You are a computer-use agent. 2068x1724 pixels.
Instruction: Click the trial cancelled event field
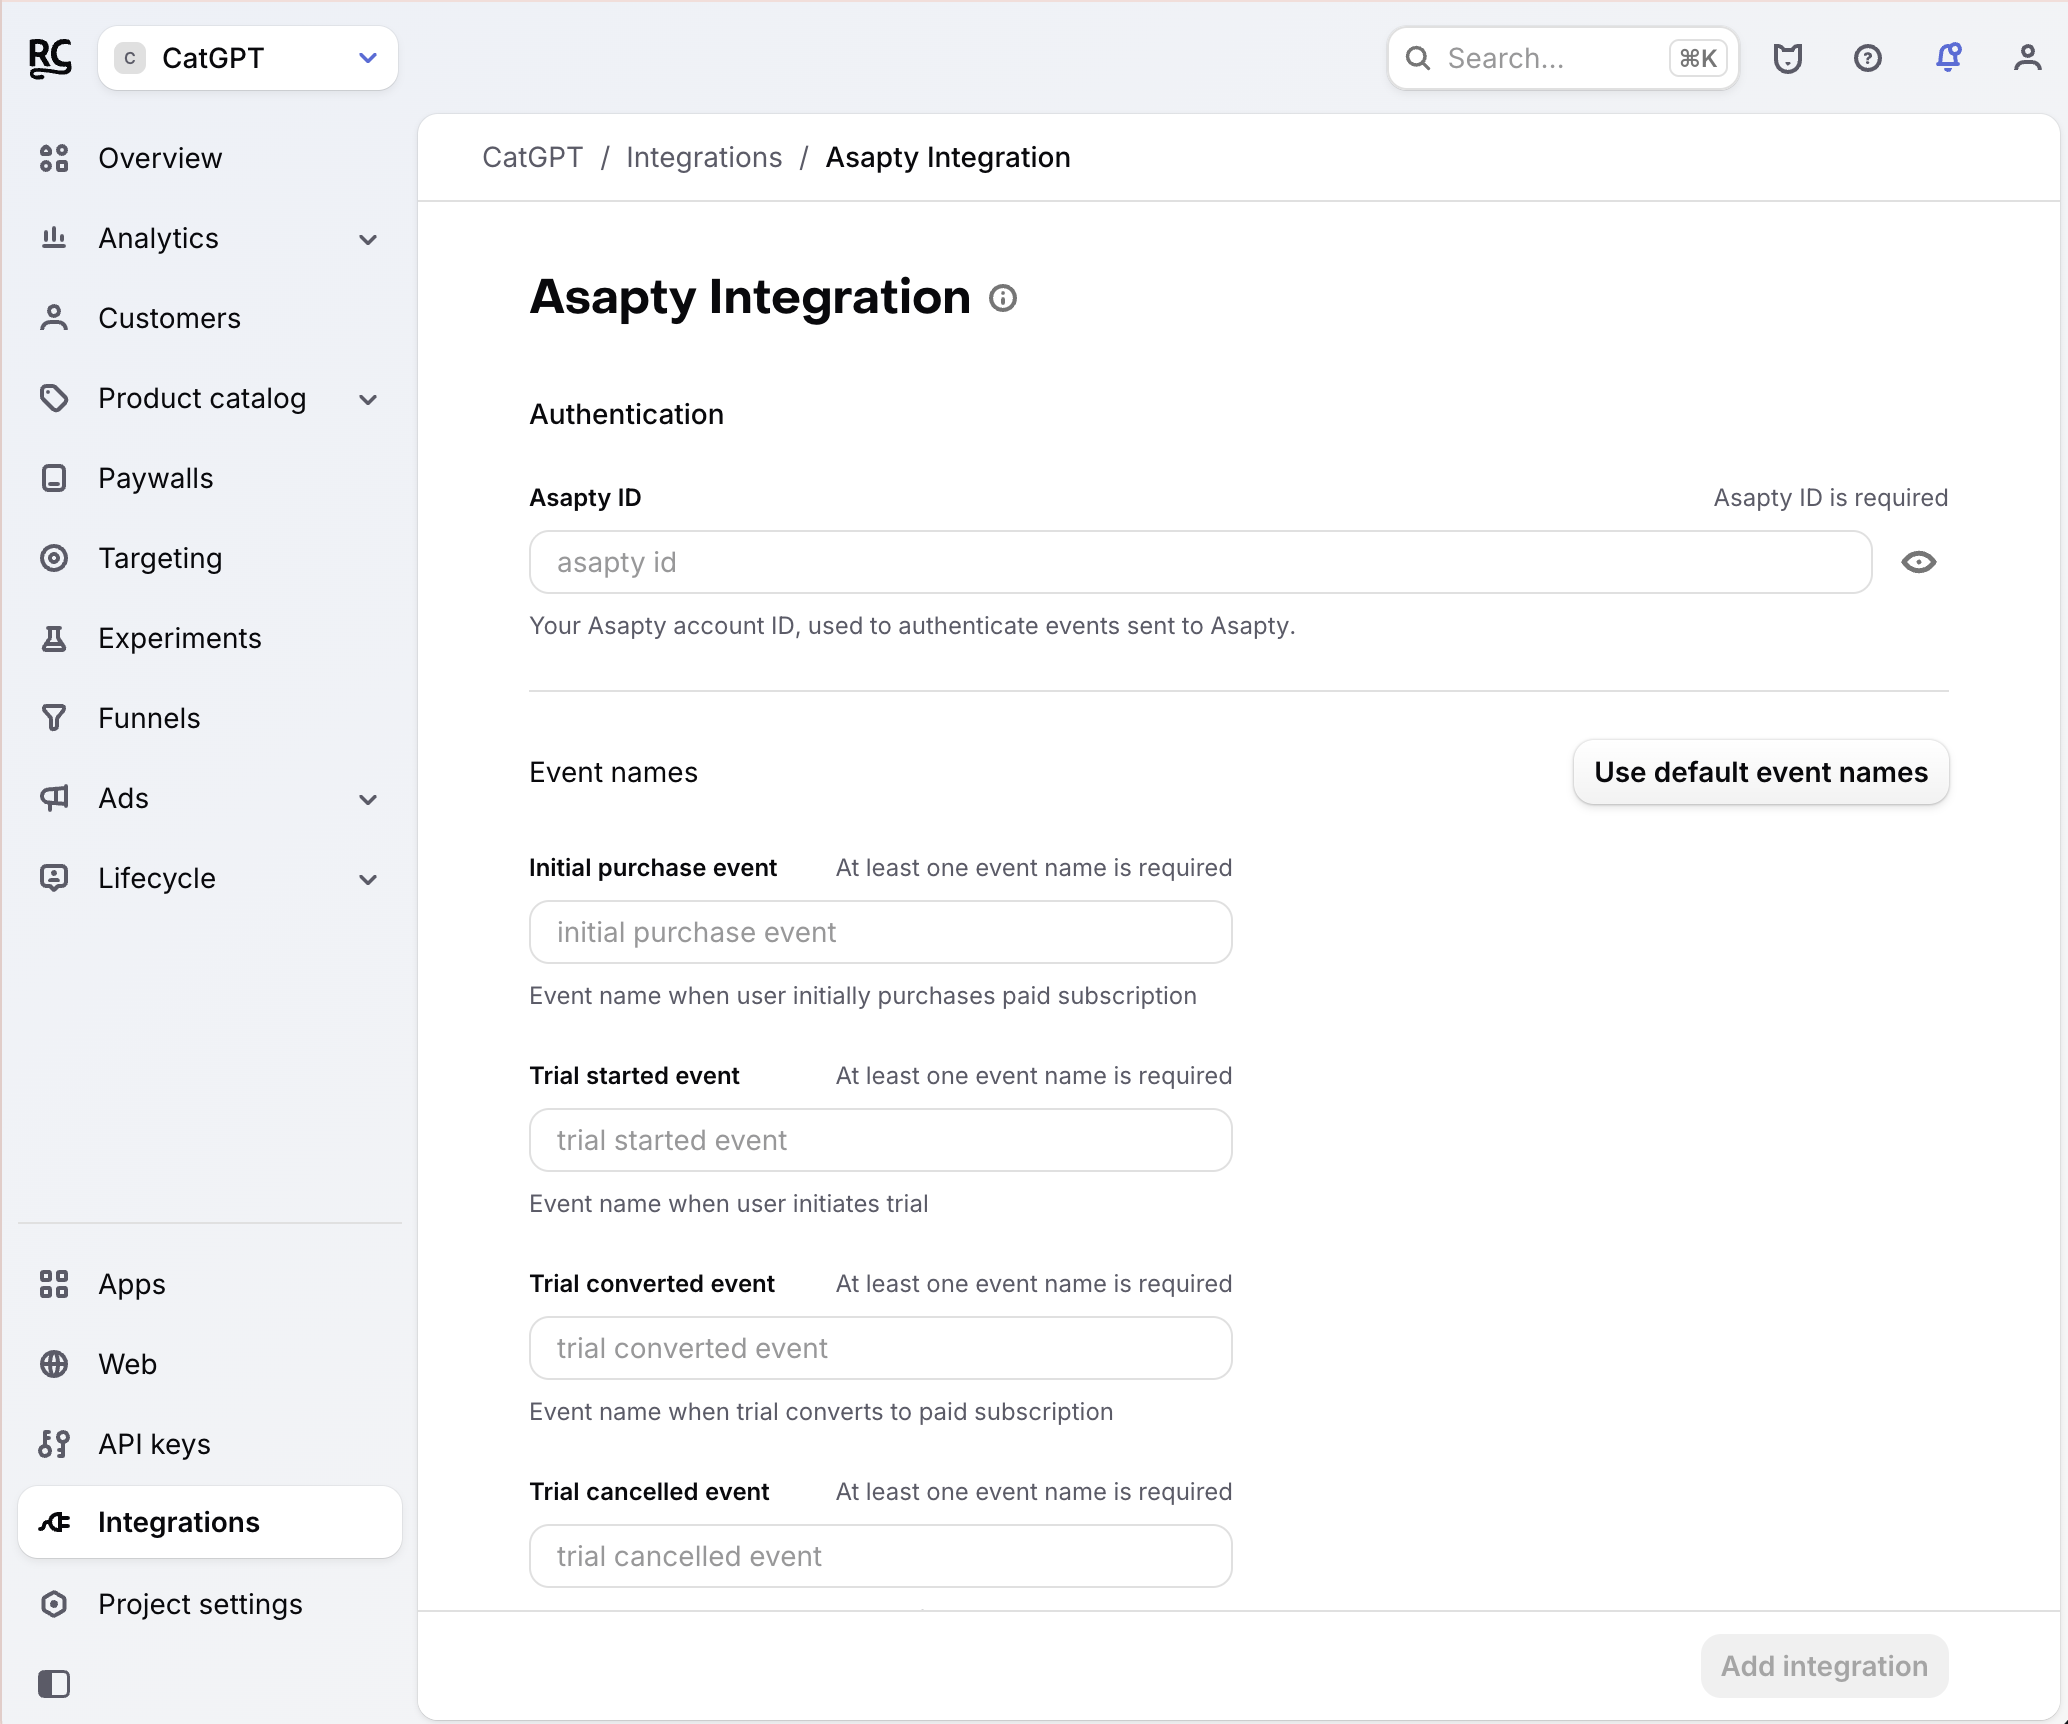pos(881,1556)
